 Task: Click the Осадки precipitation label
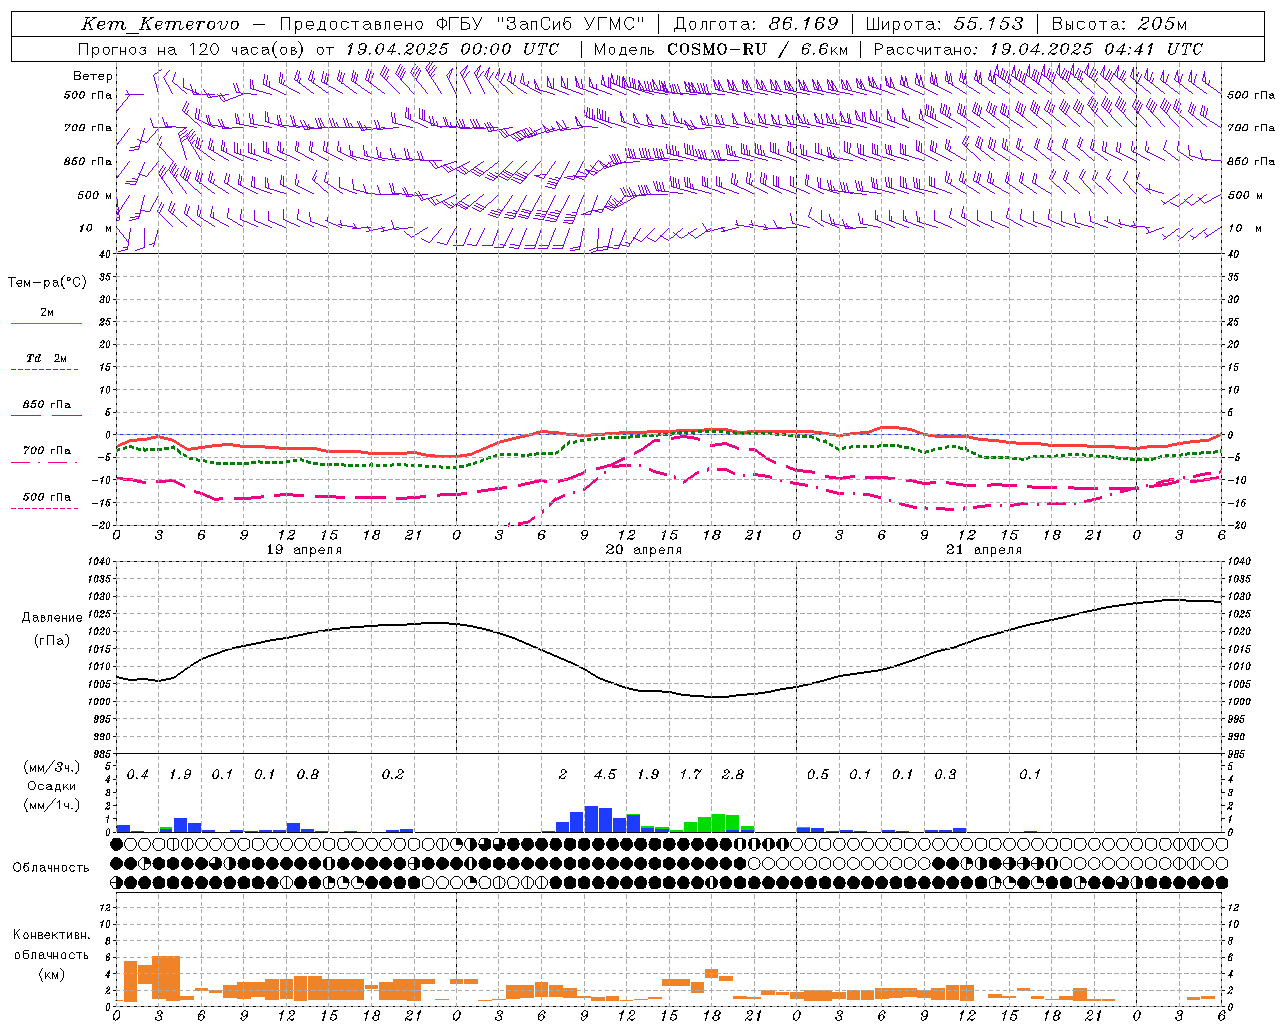pos(51,787)
